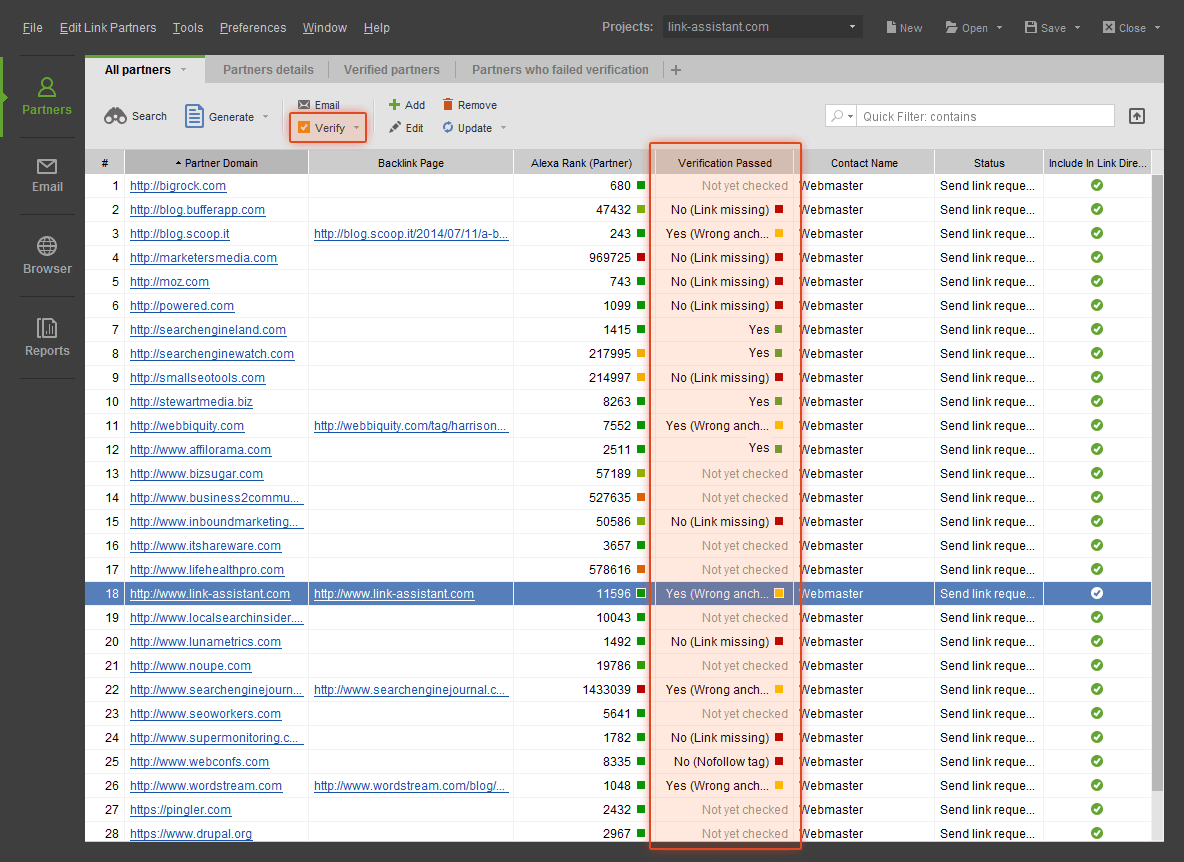Click the Email envelope toolbar button

coord(319,105)
